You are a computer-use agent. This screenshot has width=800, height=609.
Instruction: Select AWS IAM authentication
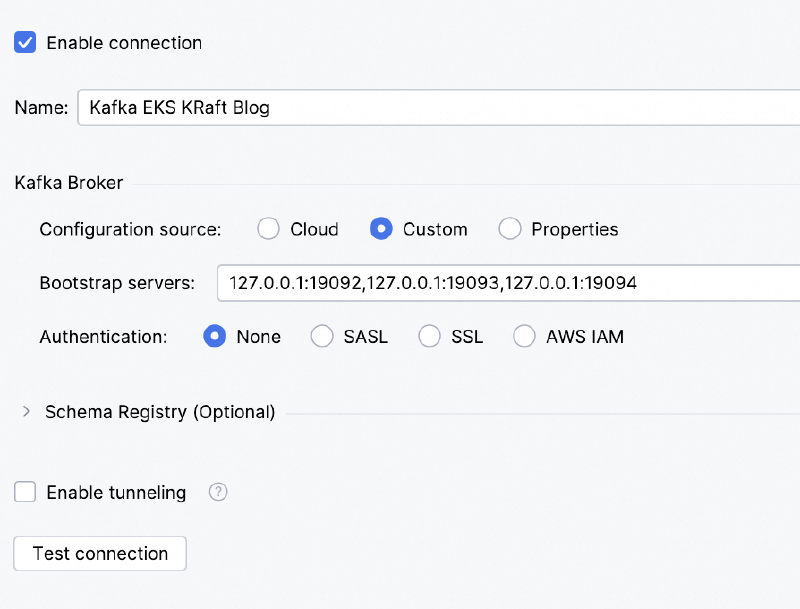point(524,337)
